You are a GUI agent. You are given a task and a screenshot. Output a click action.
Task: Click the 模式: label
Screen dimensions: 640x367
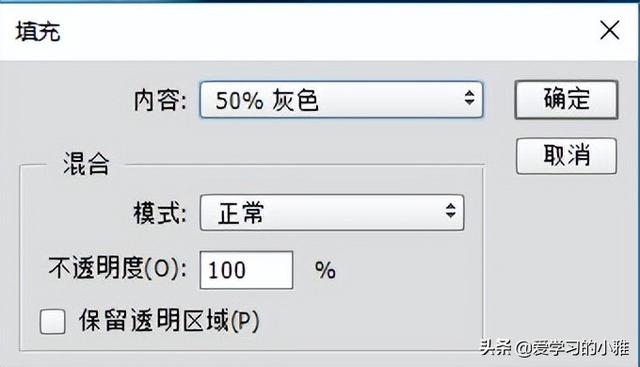(x=160, y=213)
